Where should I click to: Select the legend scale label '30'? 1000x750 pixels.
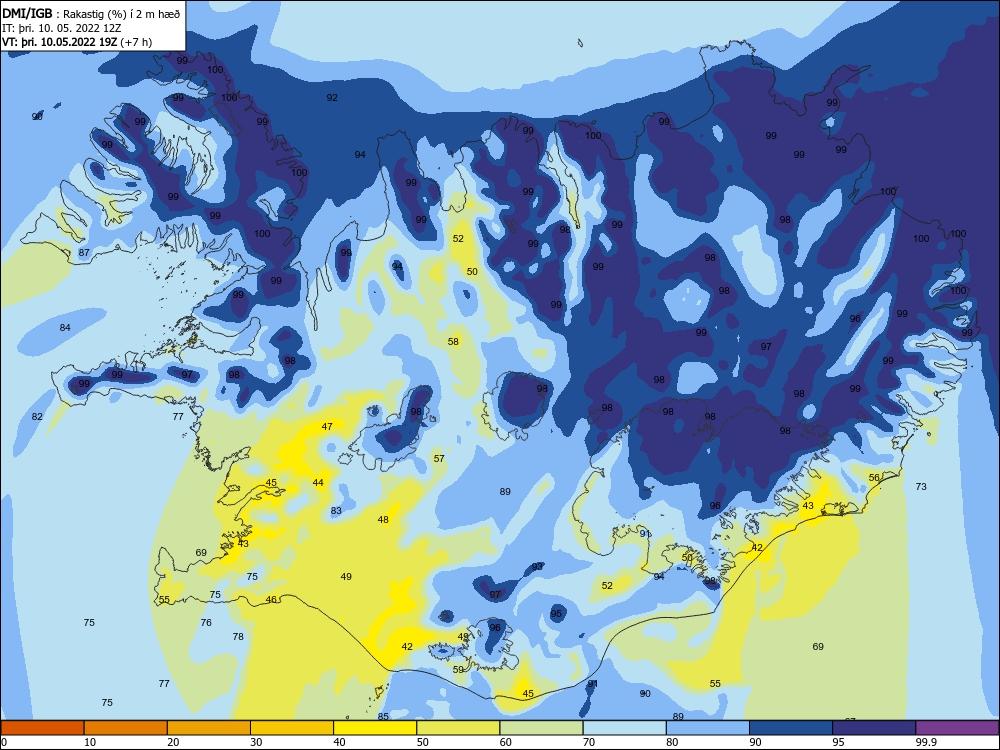(x=256, y=742)
